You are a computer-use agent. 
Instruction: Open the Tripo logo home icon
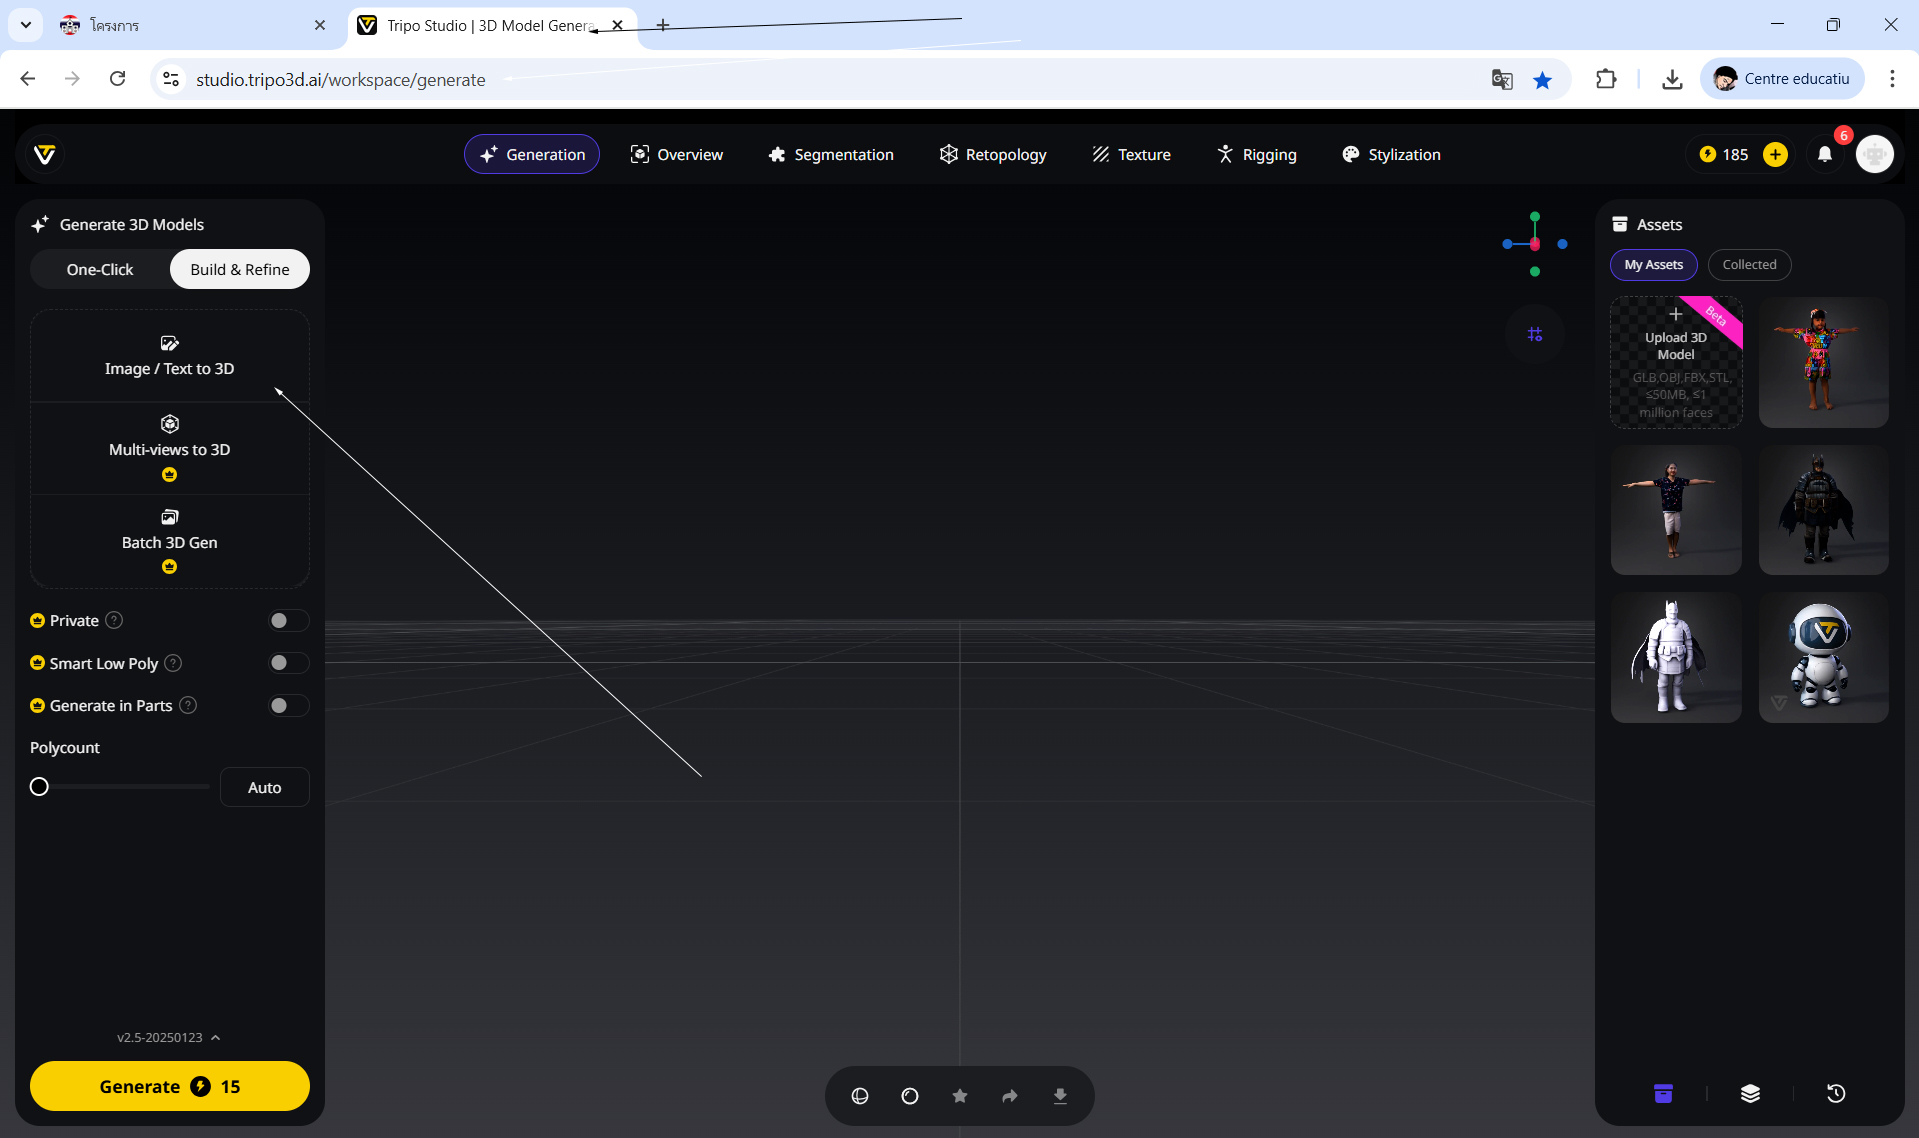tap(45, 154)
